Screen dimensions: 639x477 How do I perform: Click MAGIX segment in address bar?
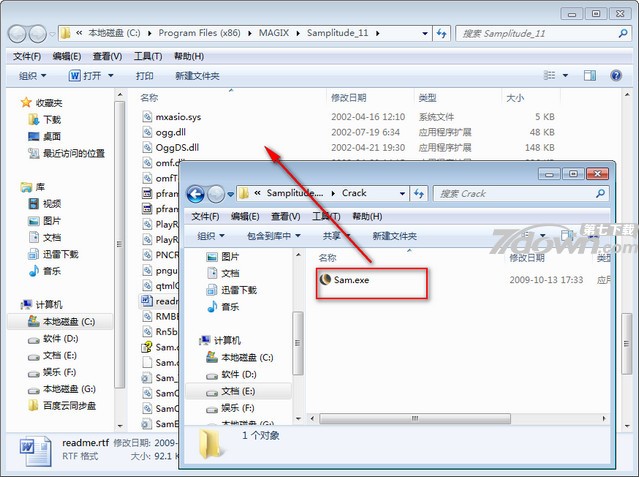pos(274,33)
